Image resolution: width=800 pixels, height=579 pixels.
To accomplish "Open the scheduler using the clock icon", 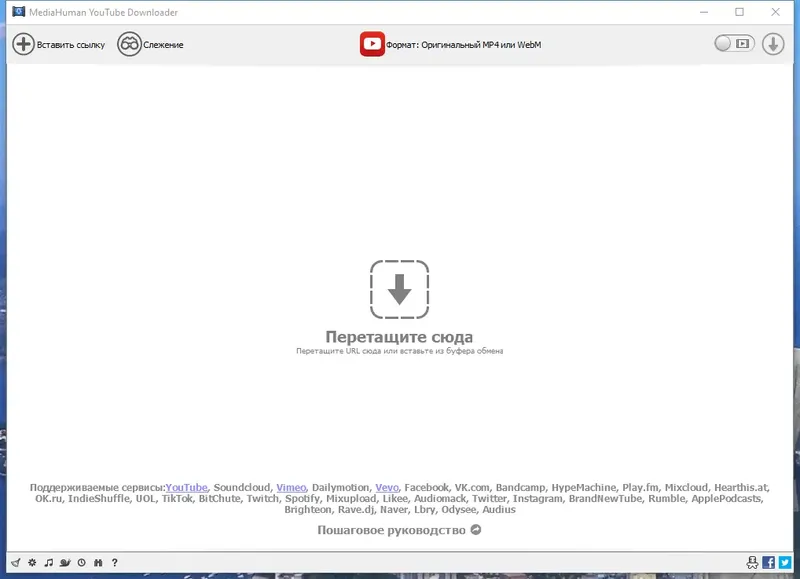I will pyautogui.click(x=80, y=563).
